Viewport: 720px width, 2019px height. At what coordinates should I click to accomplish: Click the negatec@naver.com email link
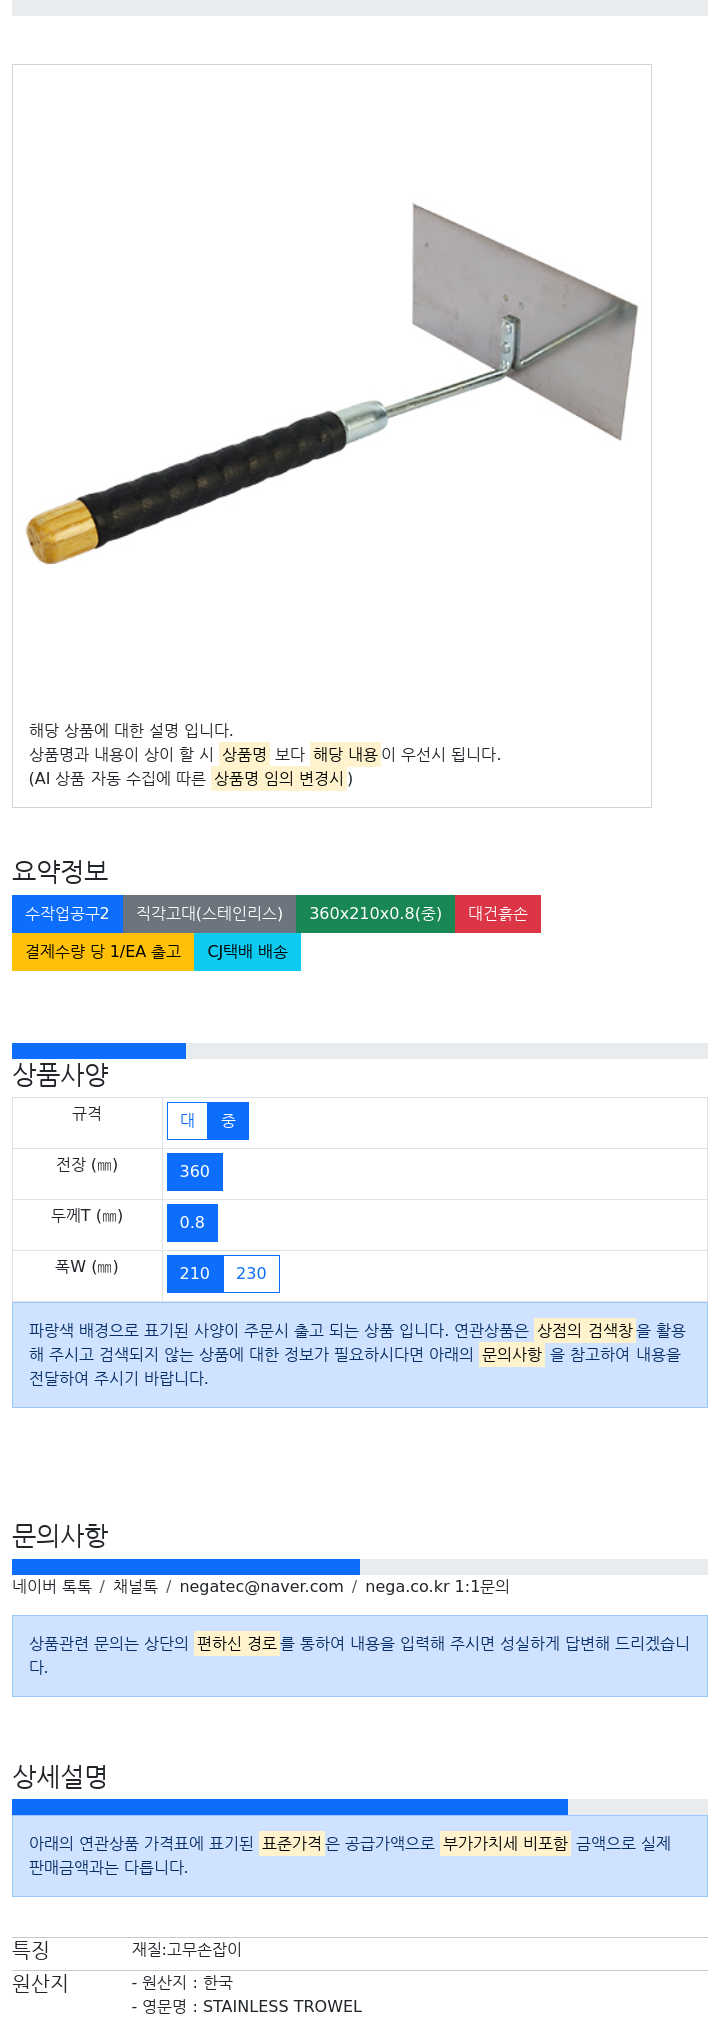coord(261,1587)
